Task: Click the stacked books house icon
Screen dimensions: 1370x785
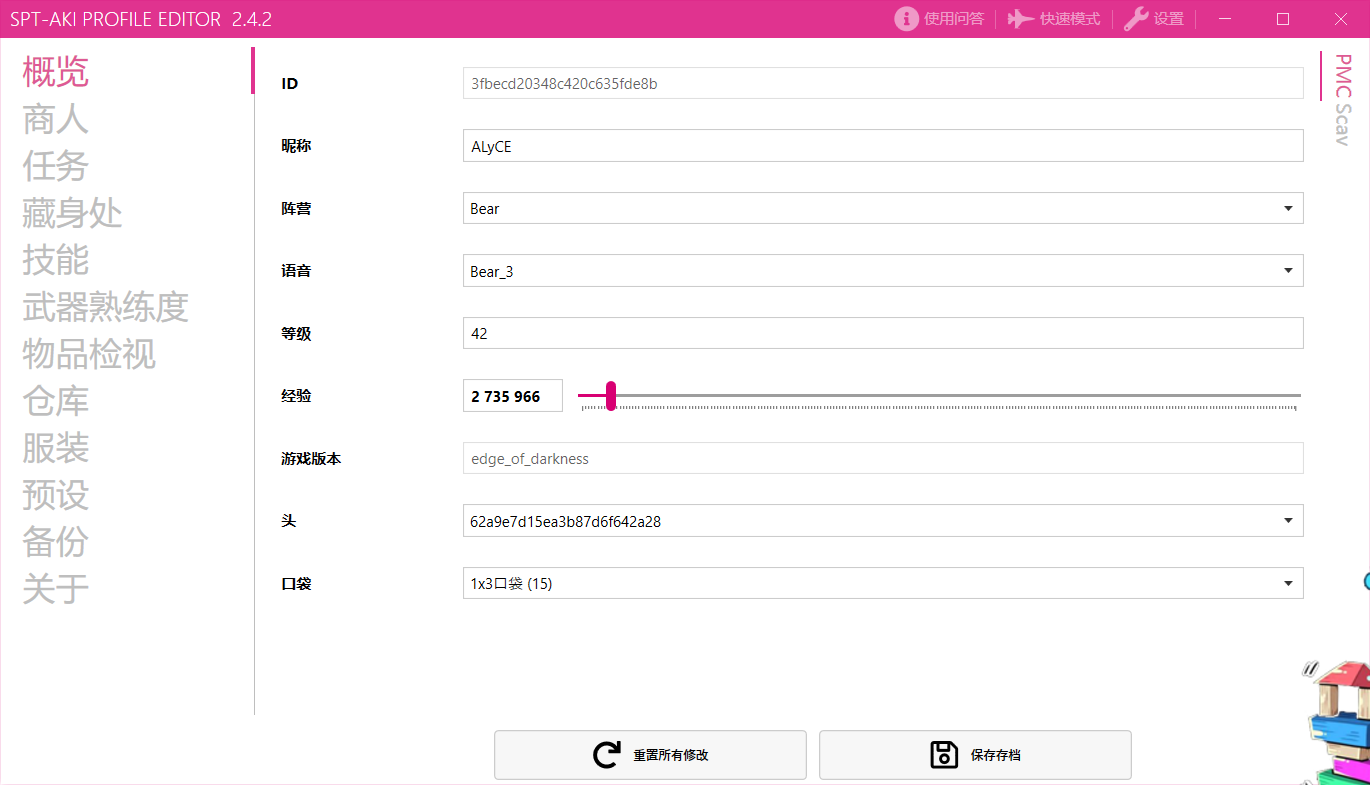Action: coord(1340,720)
